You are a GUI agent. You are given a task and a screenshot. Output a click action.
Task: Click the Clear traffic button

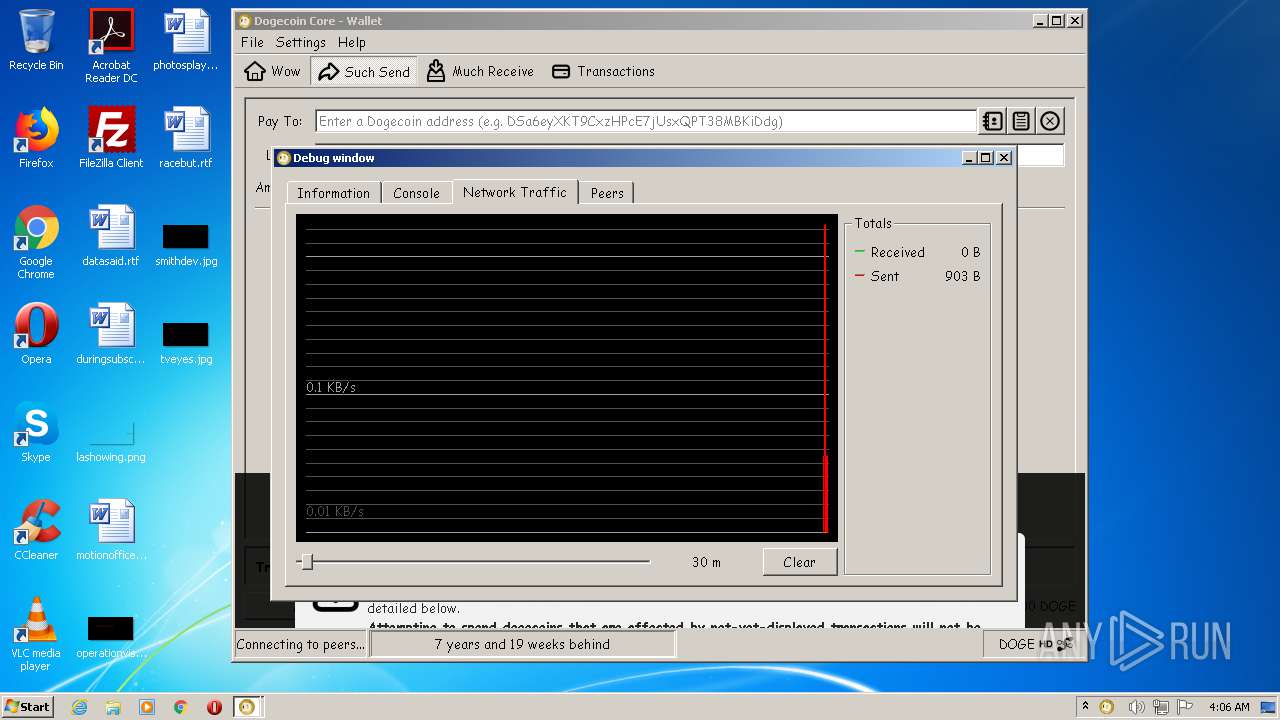click(799, 562)
